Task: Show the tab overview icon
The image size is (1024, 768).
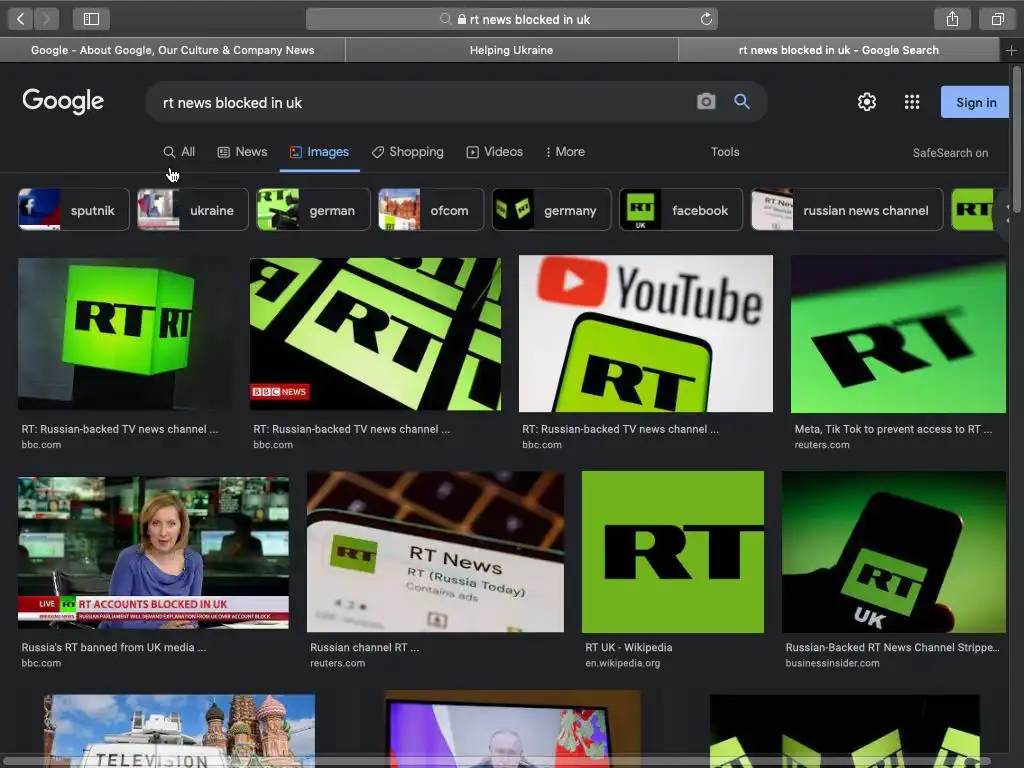Action: (x=997, y=19)
